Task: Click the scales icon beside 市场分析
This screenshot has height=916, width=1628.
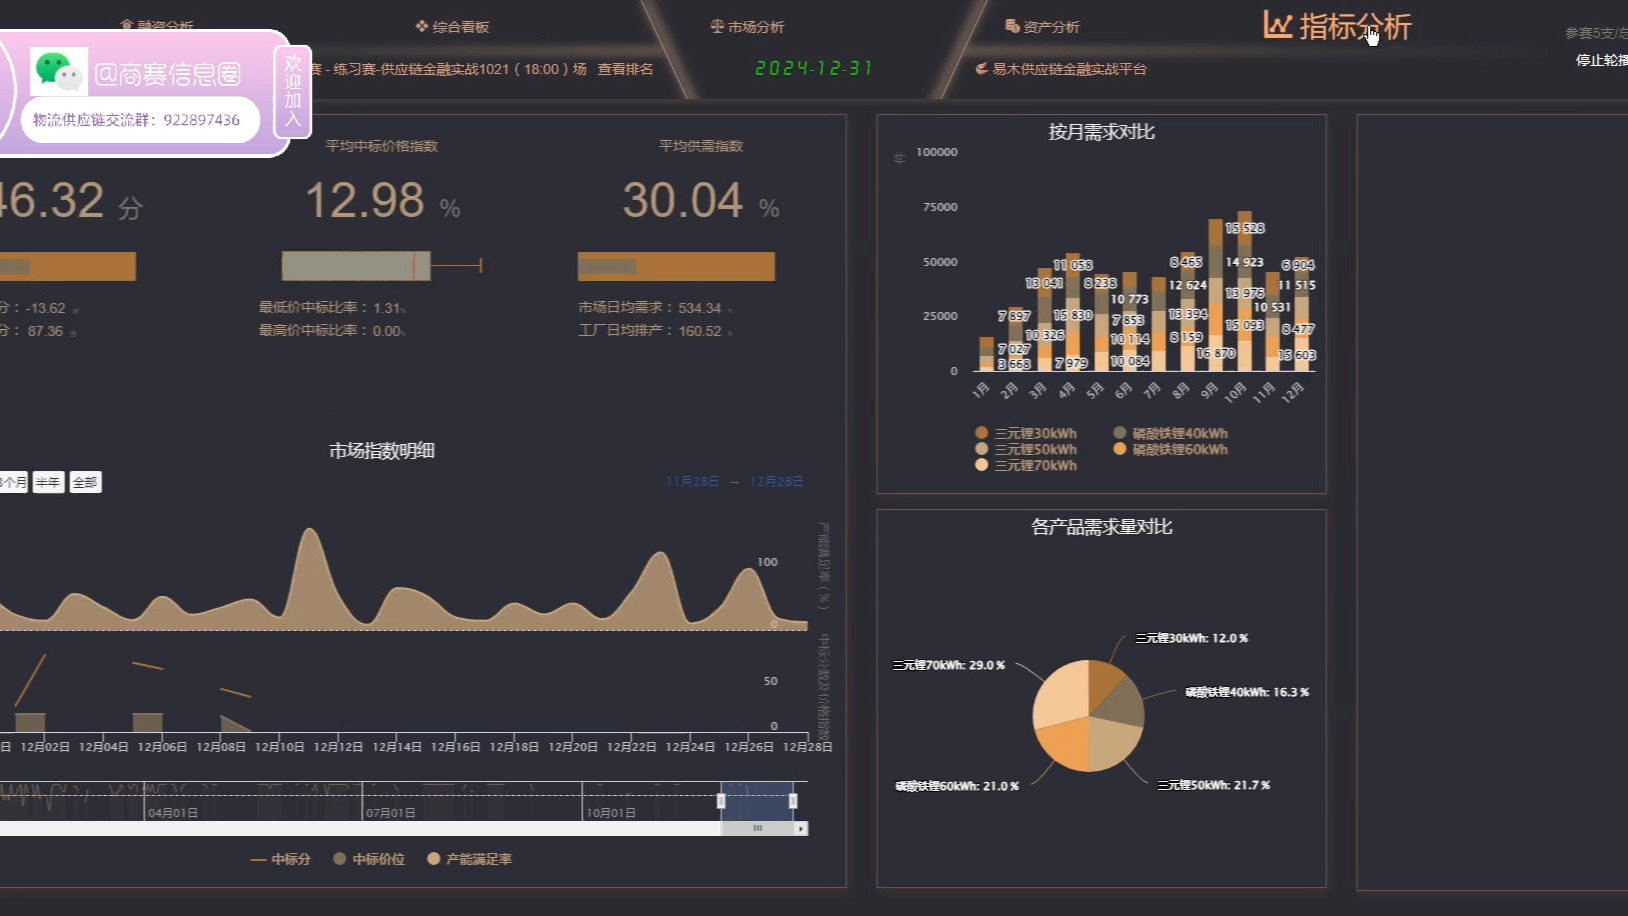Action: [x=717, y=26]
